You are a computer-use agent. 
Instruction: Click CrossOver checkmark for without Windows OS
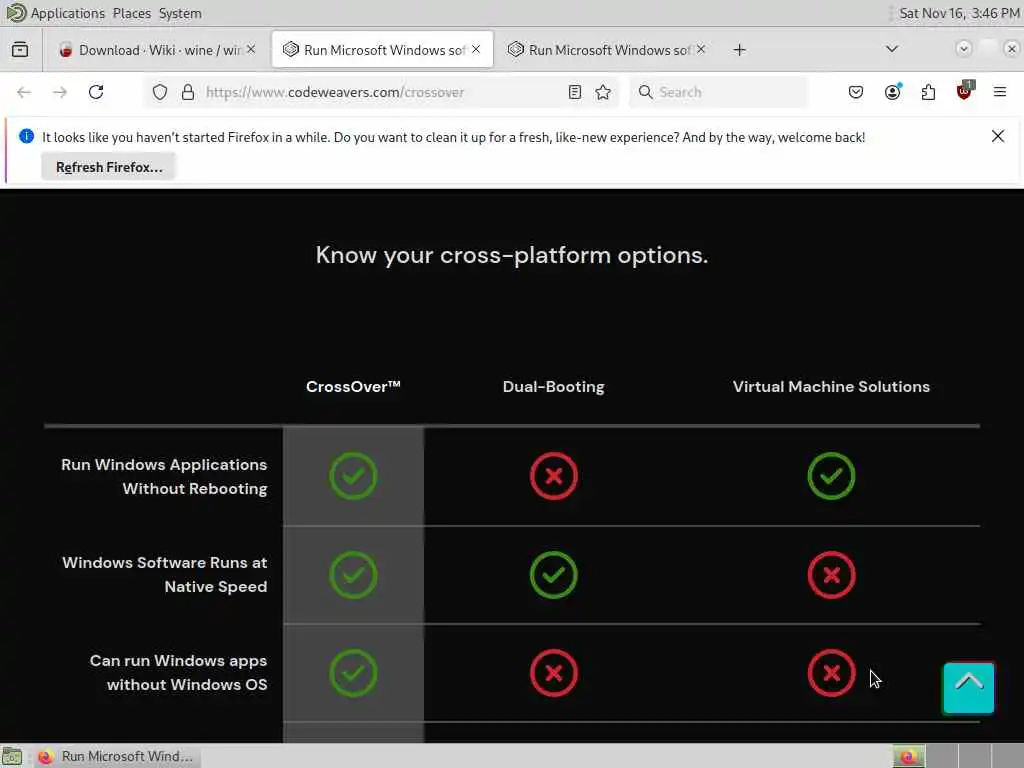tap(353, 673)
